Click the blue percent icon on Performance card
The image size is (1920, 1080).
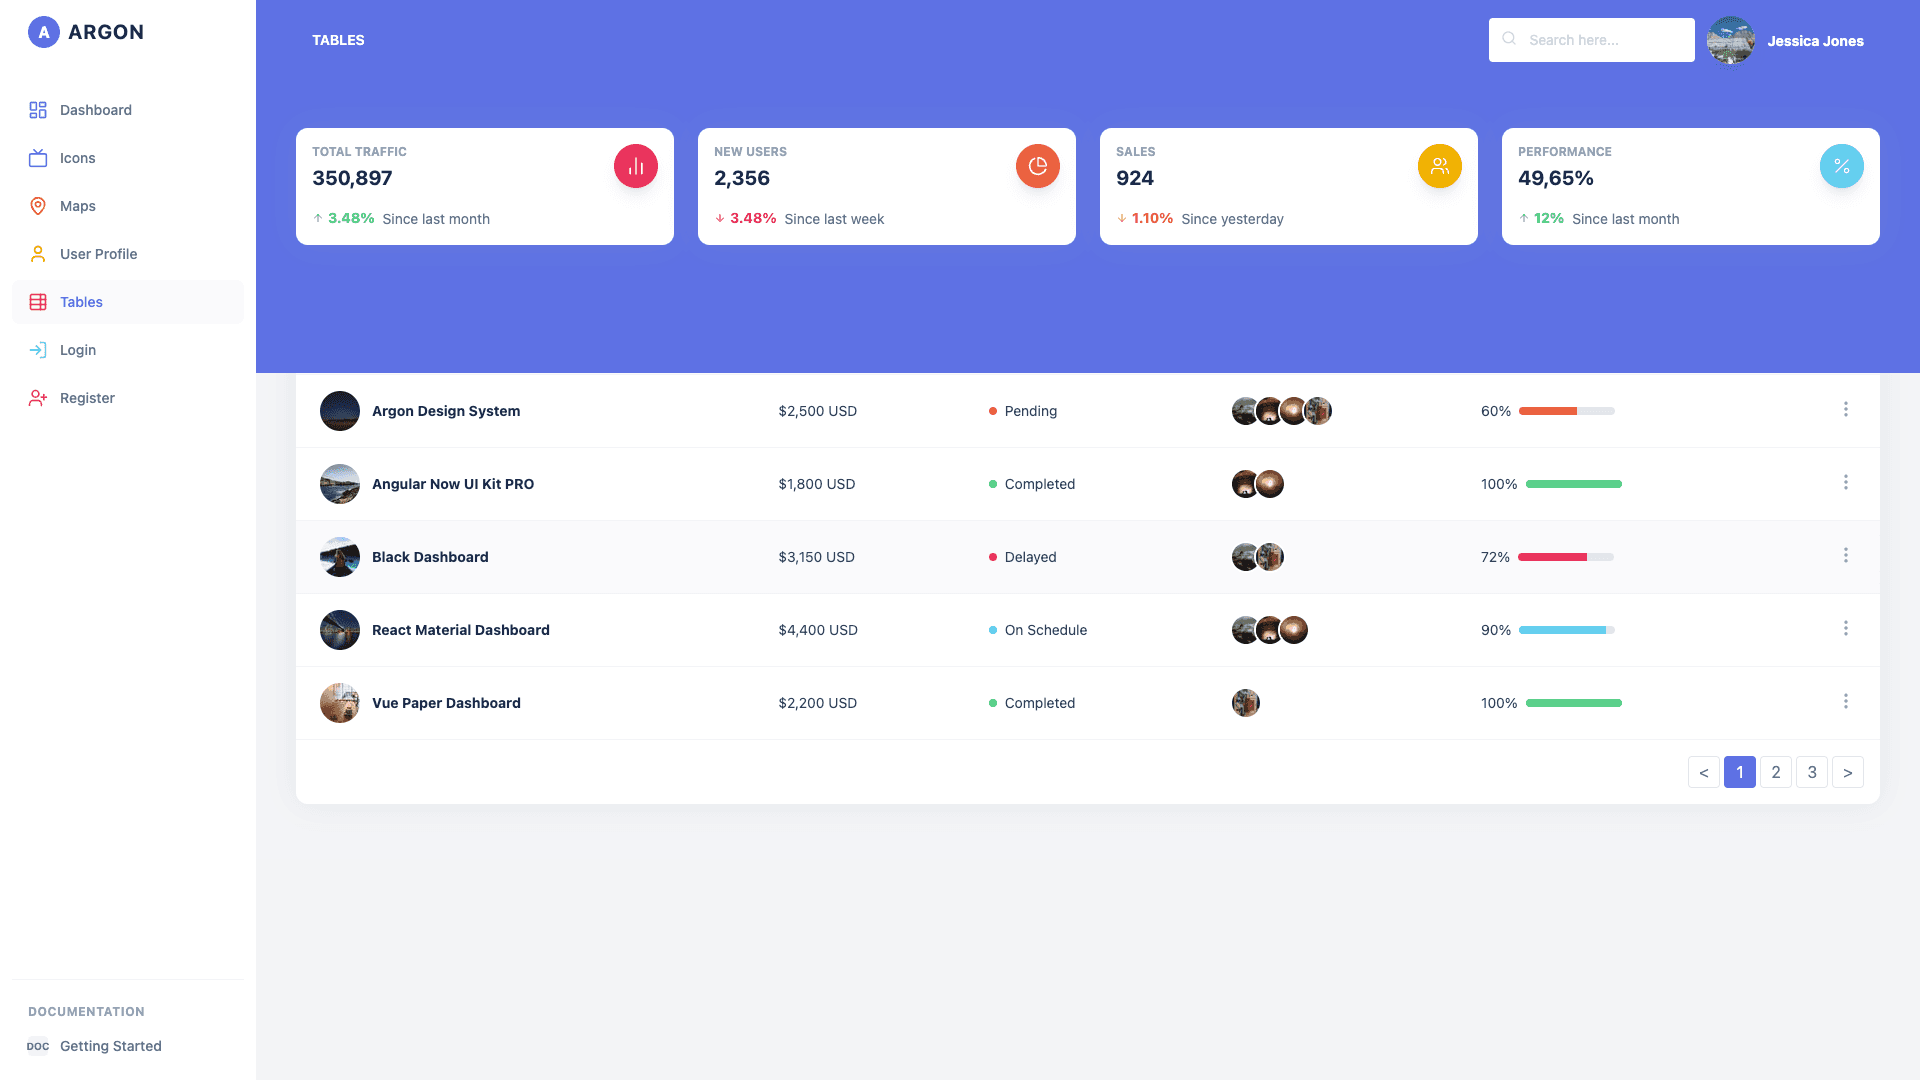[1841, 165]
